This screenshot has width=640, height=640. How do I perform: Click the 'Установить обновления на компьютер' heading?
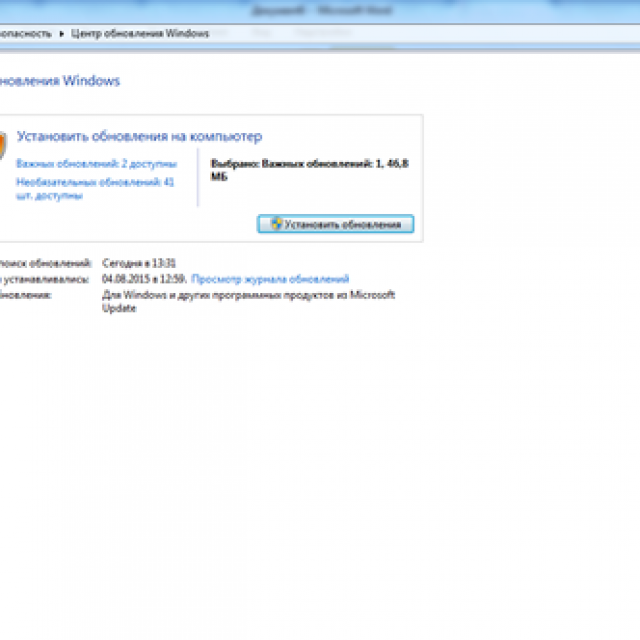point(139,136)
